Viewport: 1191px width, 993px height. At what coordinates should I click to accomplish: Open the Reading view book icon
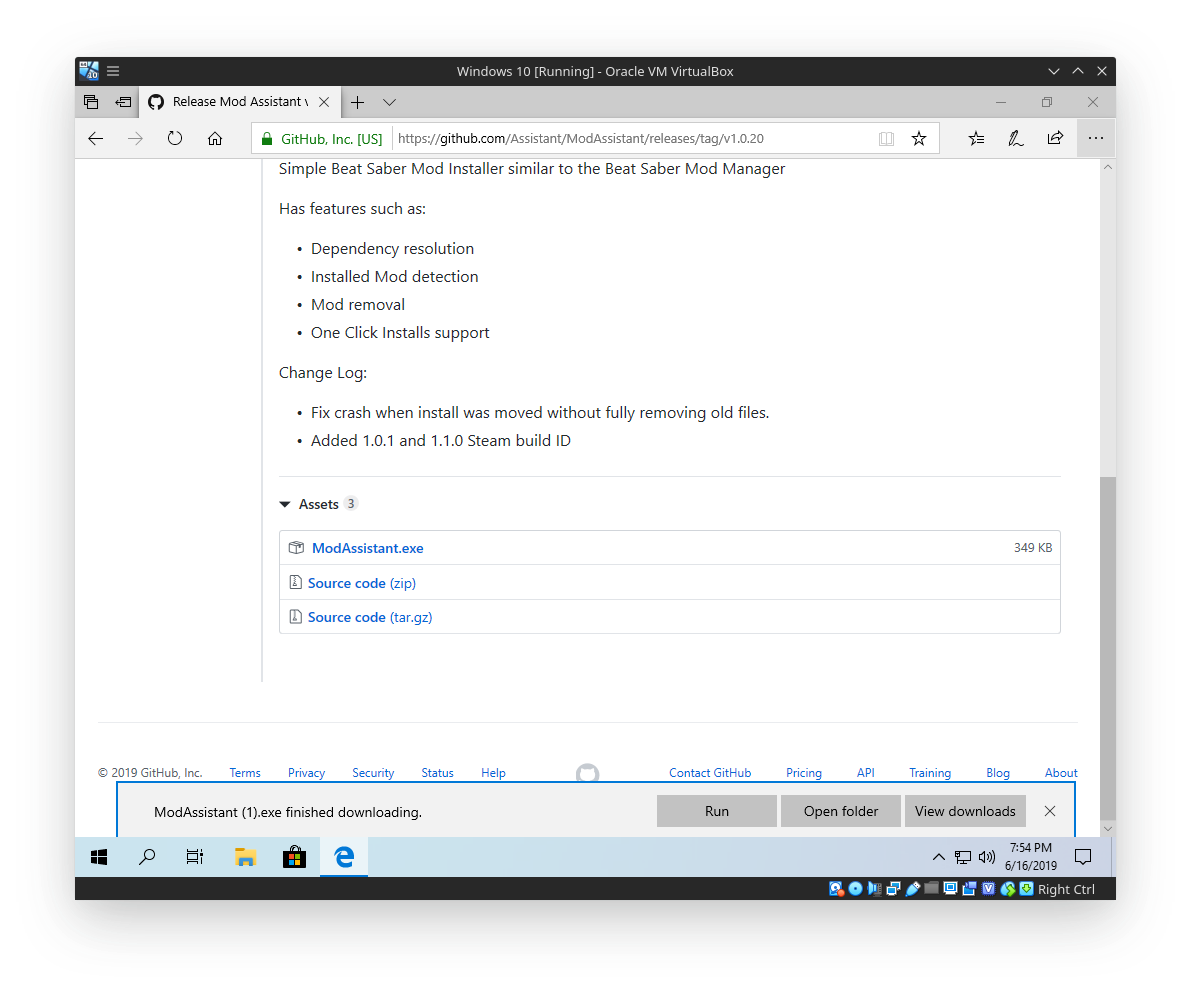click(886, 139)
